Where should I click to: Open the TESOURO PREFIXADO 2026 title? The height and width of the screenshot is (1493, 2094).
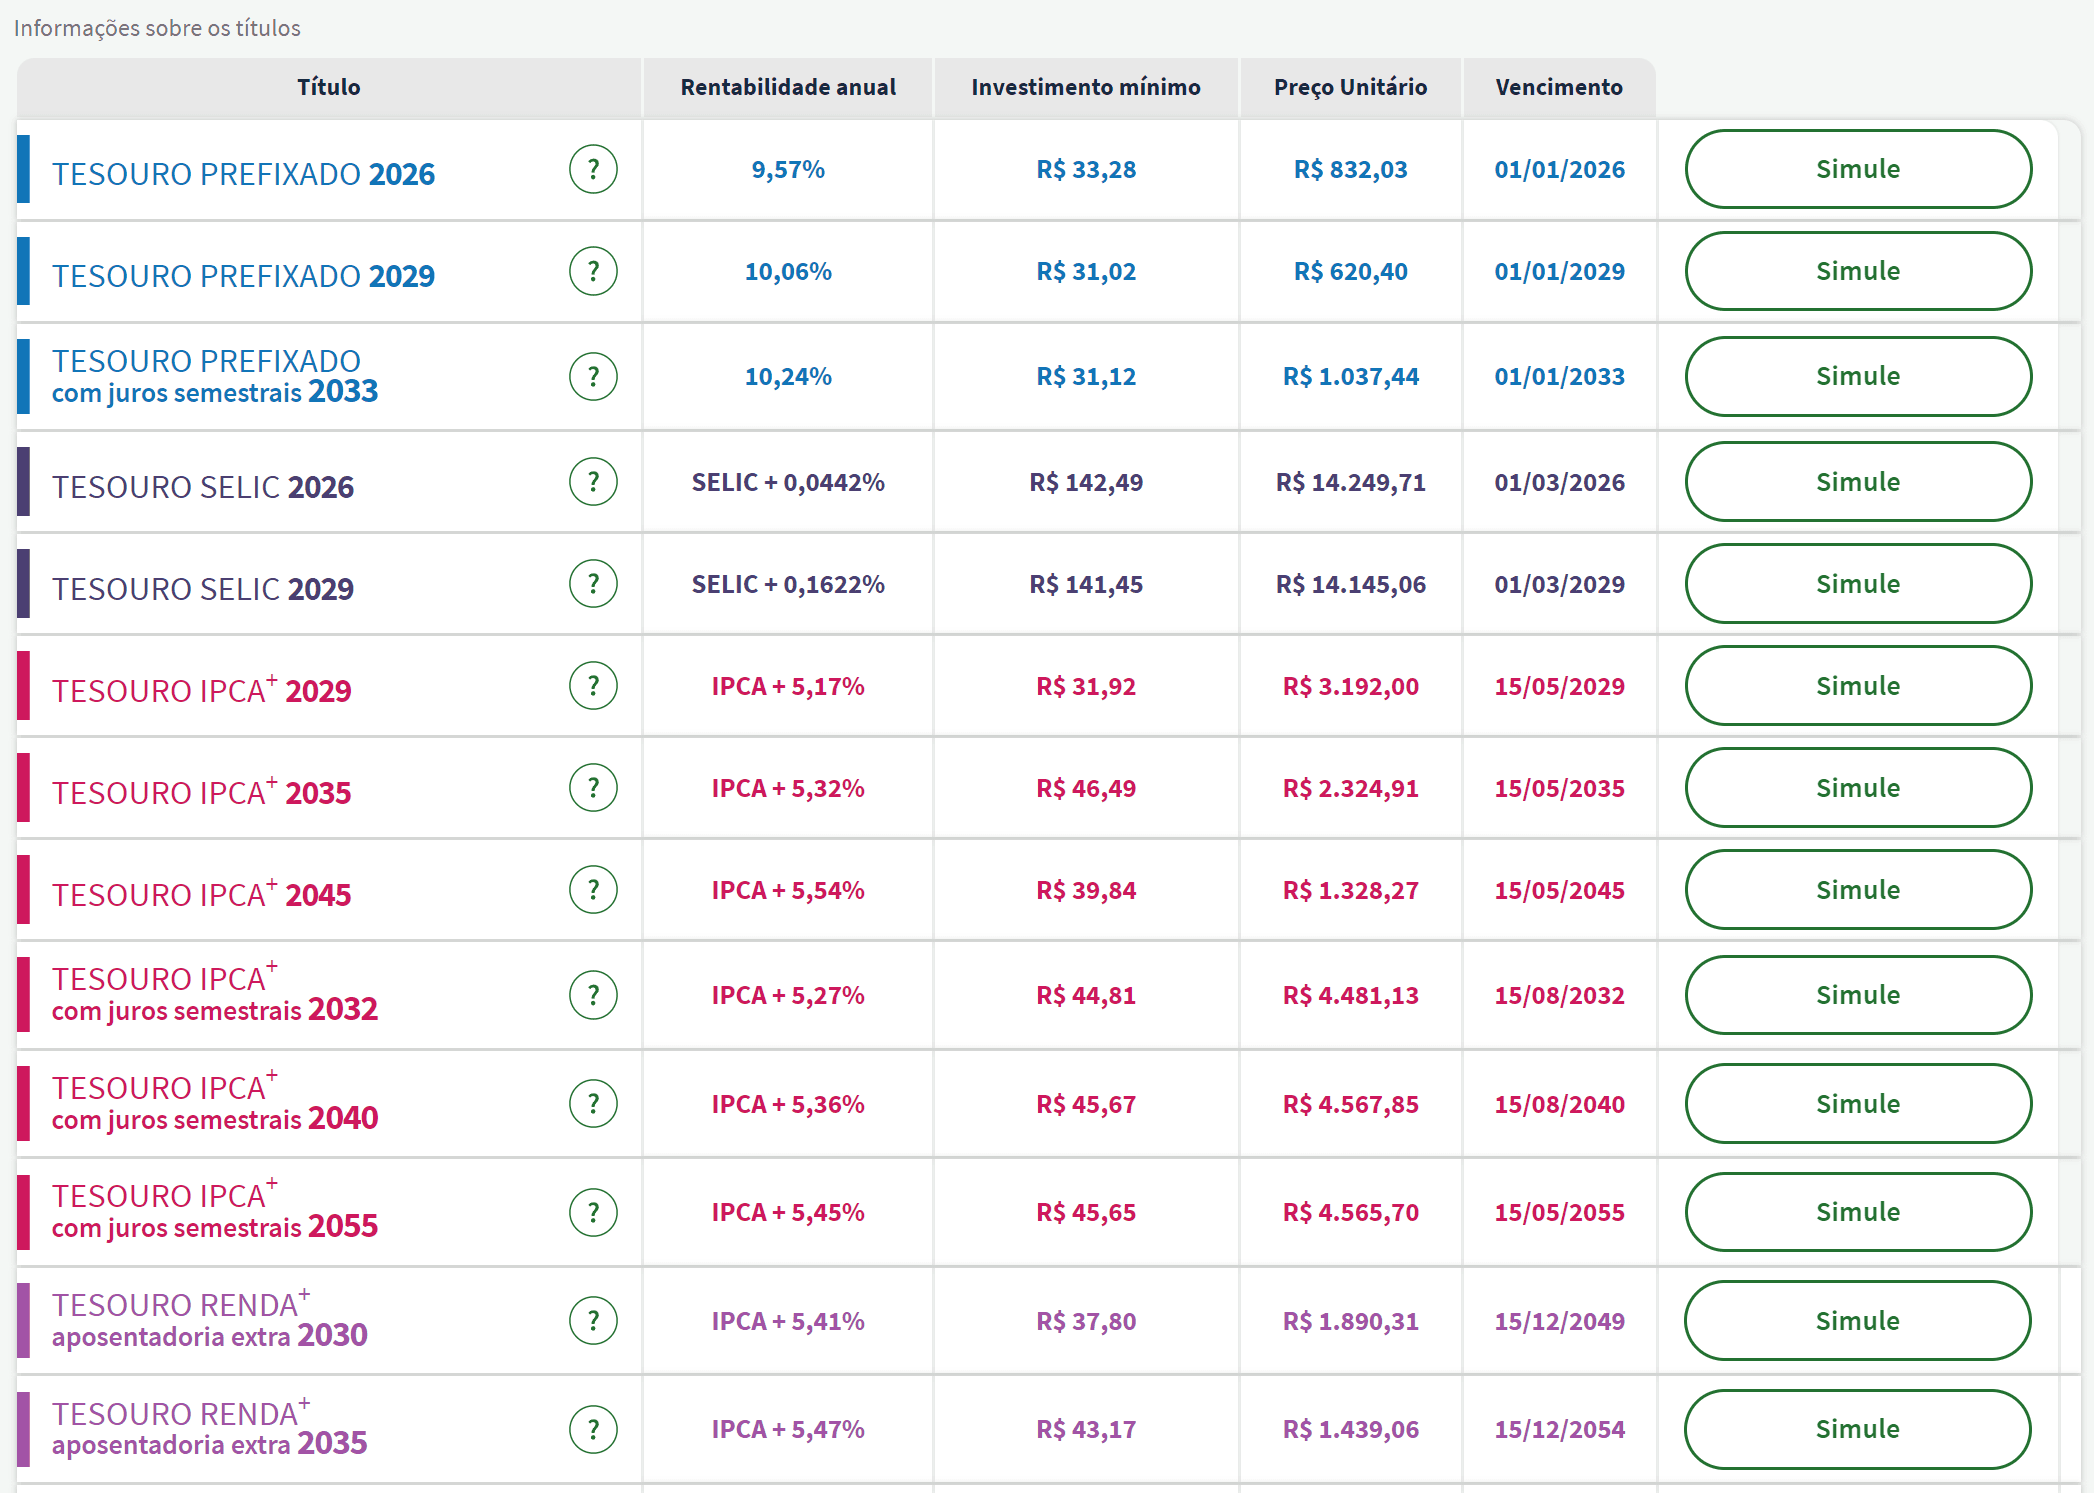(x=243, y=174)
